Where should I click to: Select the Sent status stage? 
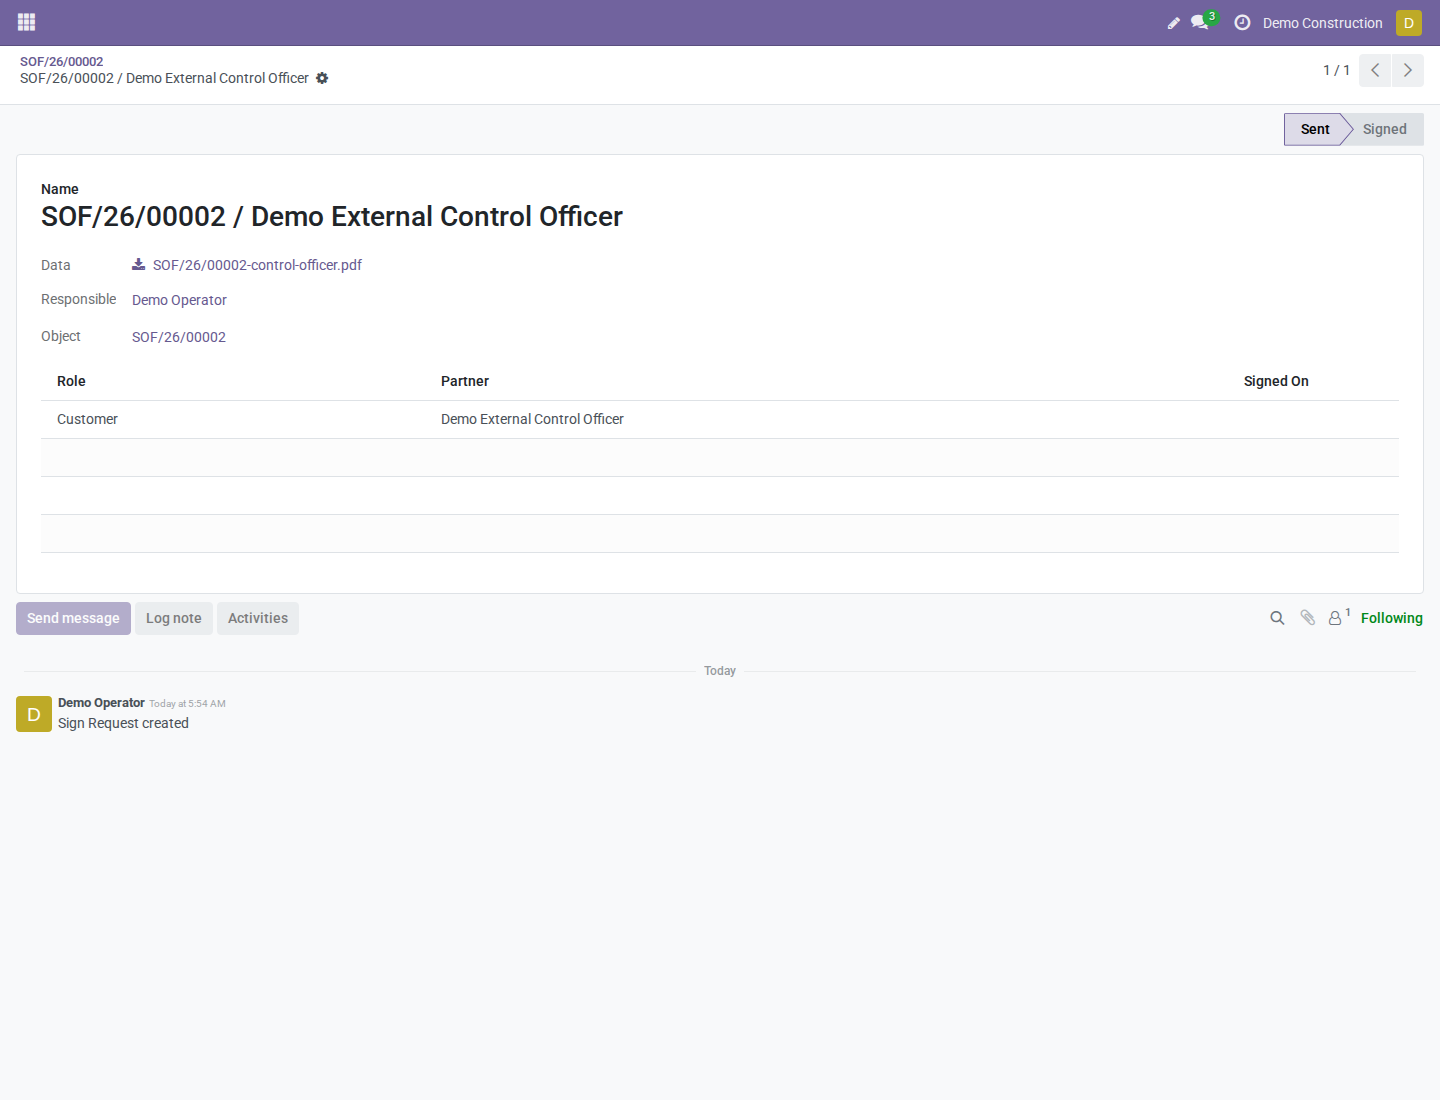[1316, 129]
